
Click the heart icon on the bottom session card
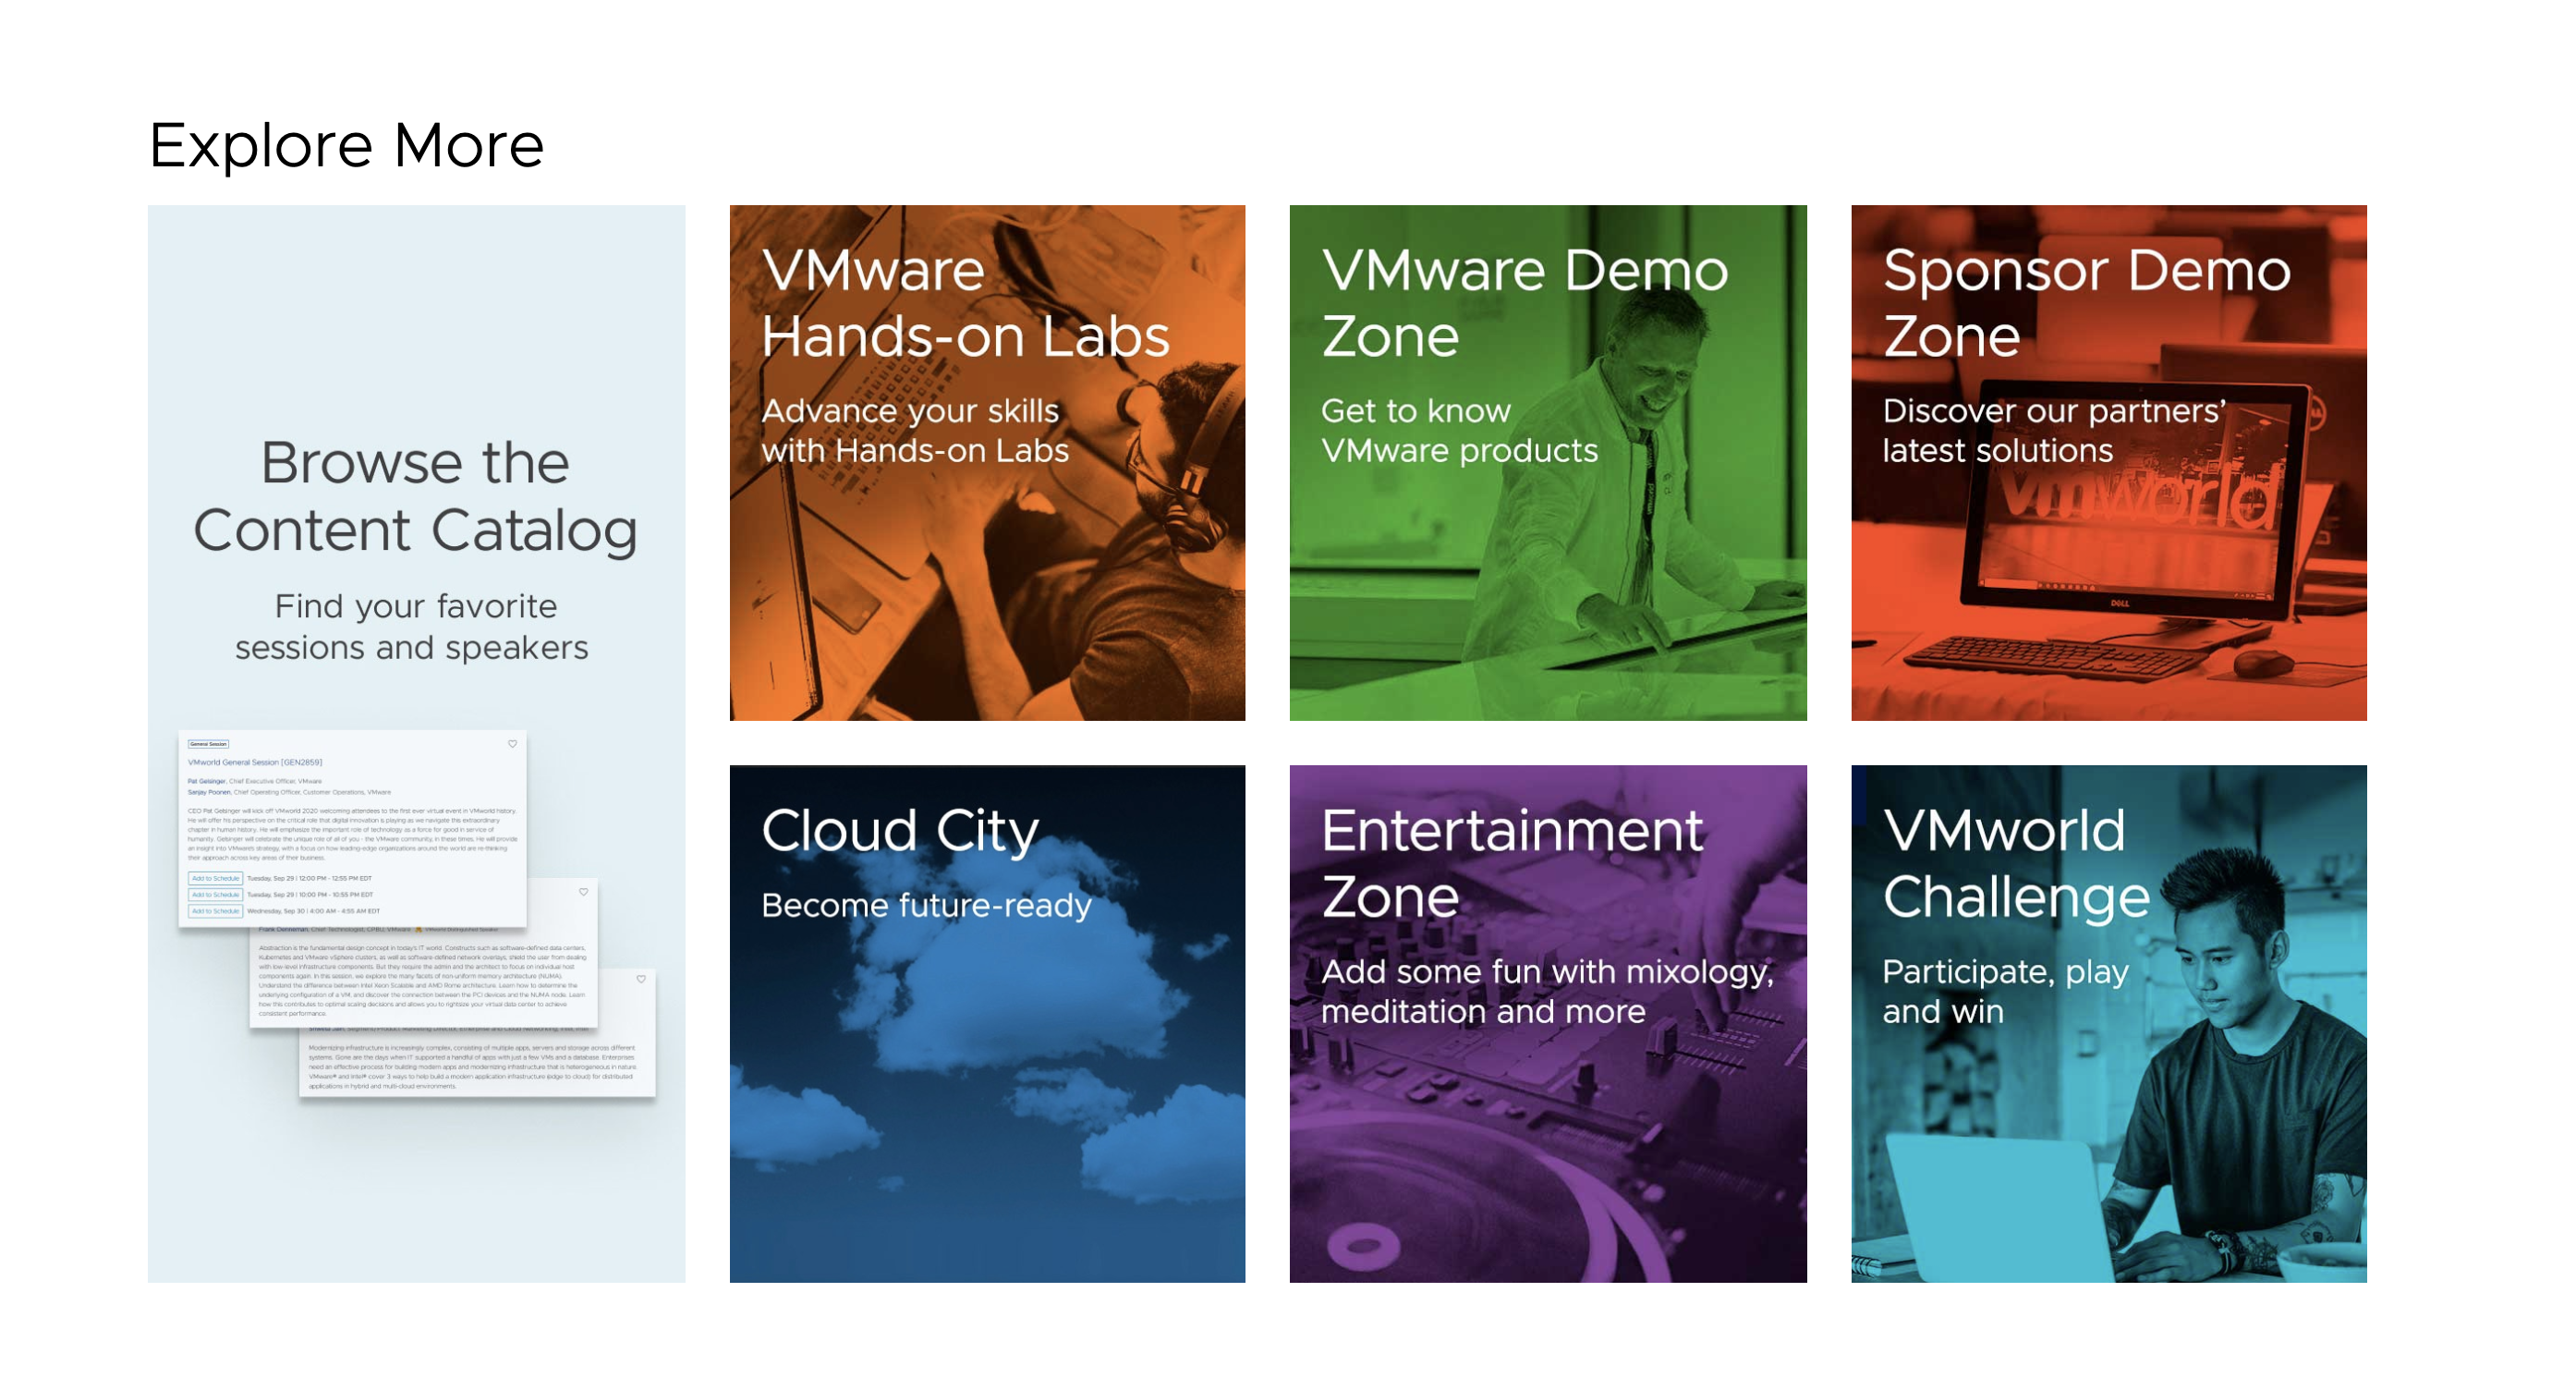click(x=642, y=980)
